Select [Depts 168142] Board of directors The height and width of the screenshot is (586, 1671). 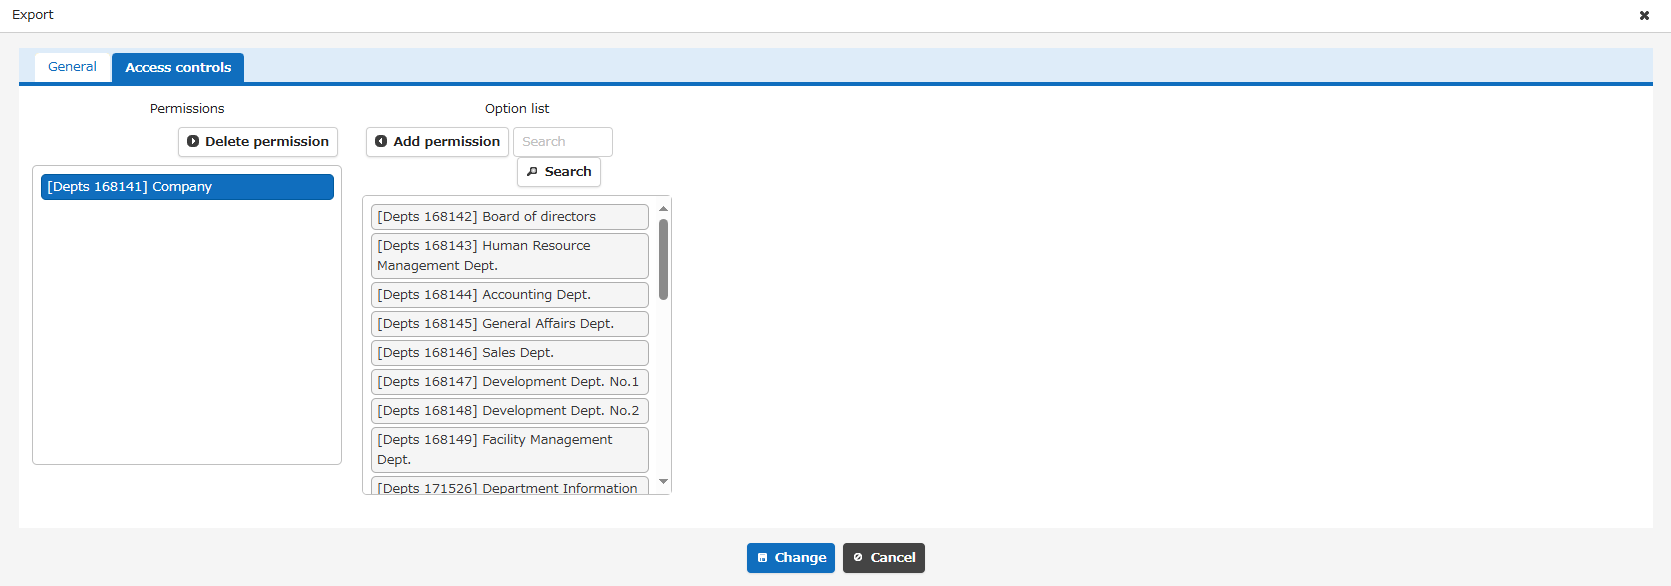pyautogui.click(x=510, y=217)
